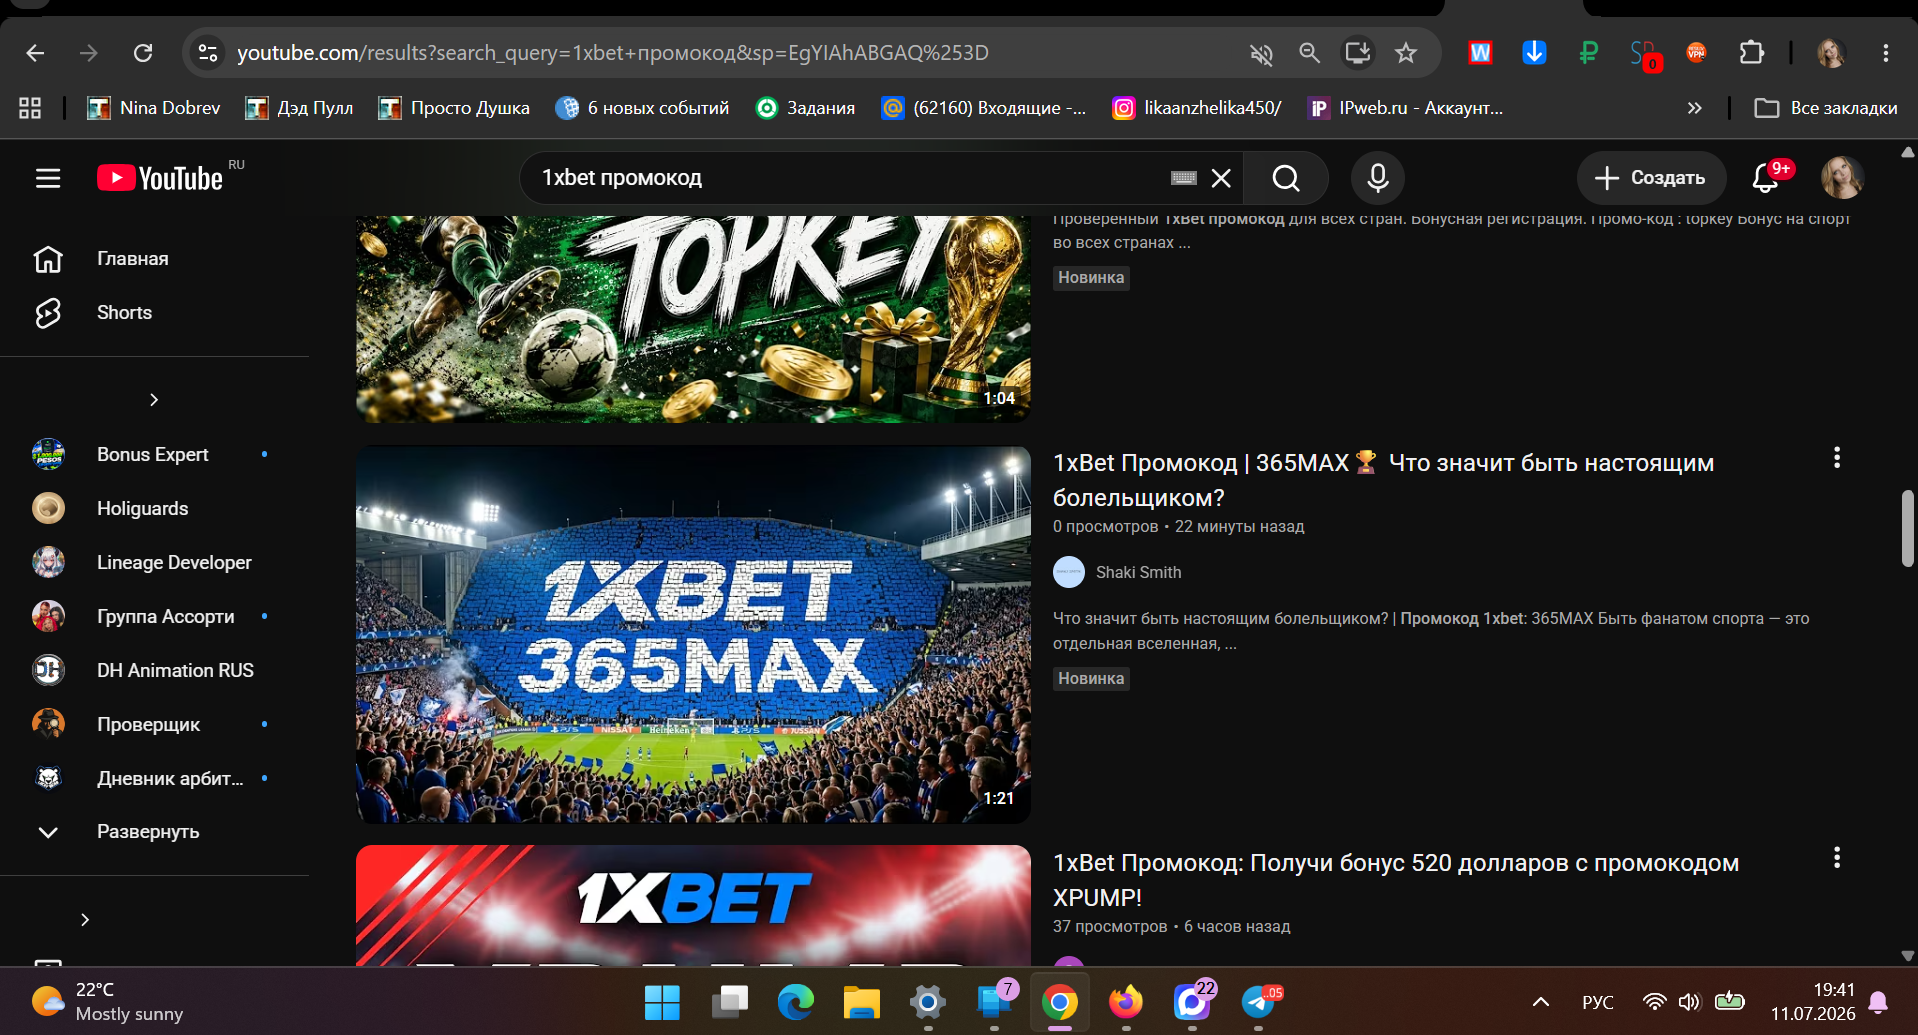Play the 1XBET 365MAX stadium thumbnail
The height and width of the screenshot is (1035, 1918).
tap(693, 635)
